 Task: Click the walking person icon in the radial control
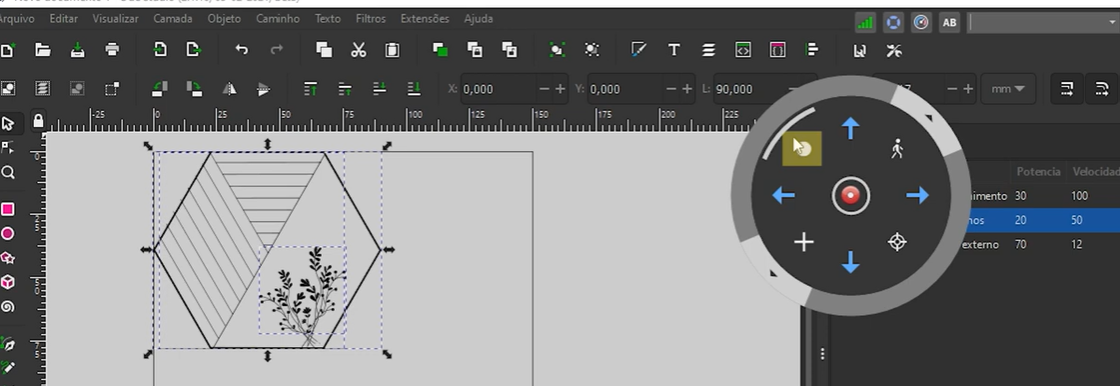pyautogui.click(x=897, y=149)
